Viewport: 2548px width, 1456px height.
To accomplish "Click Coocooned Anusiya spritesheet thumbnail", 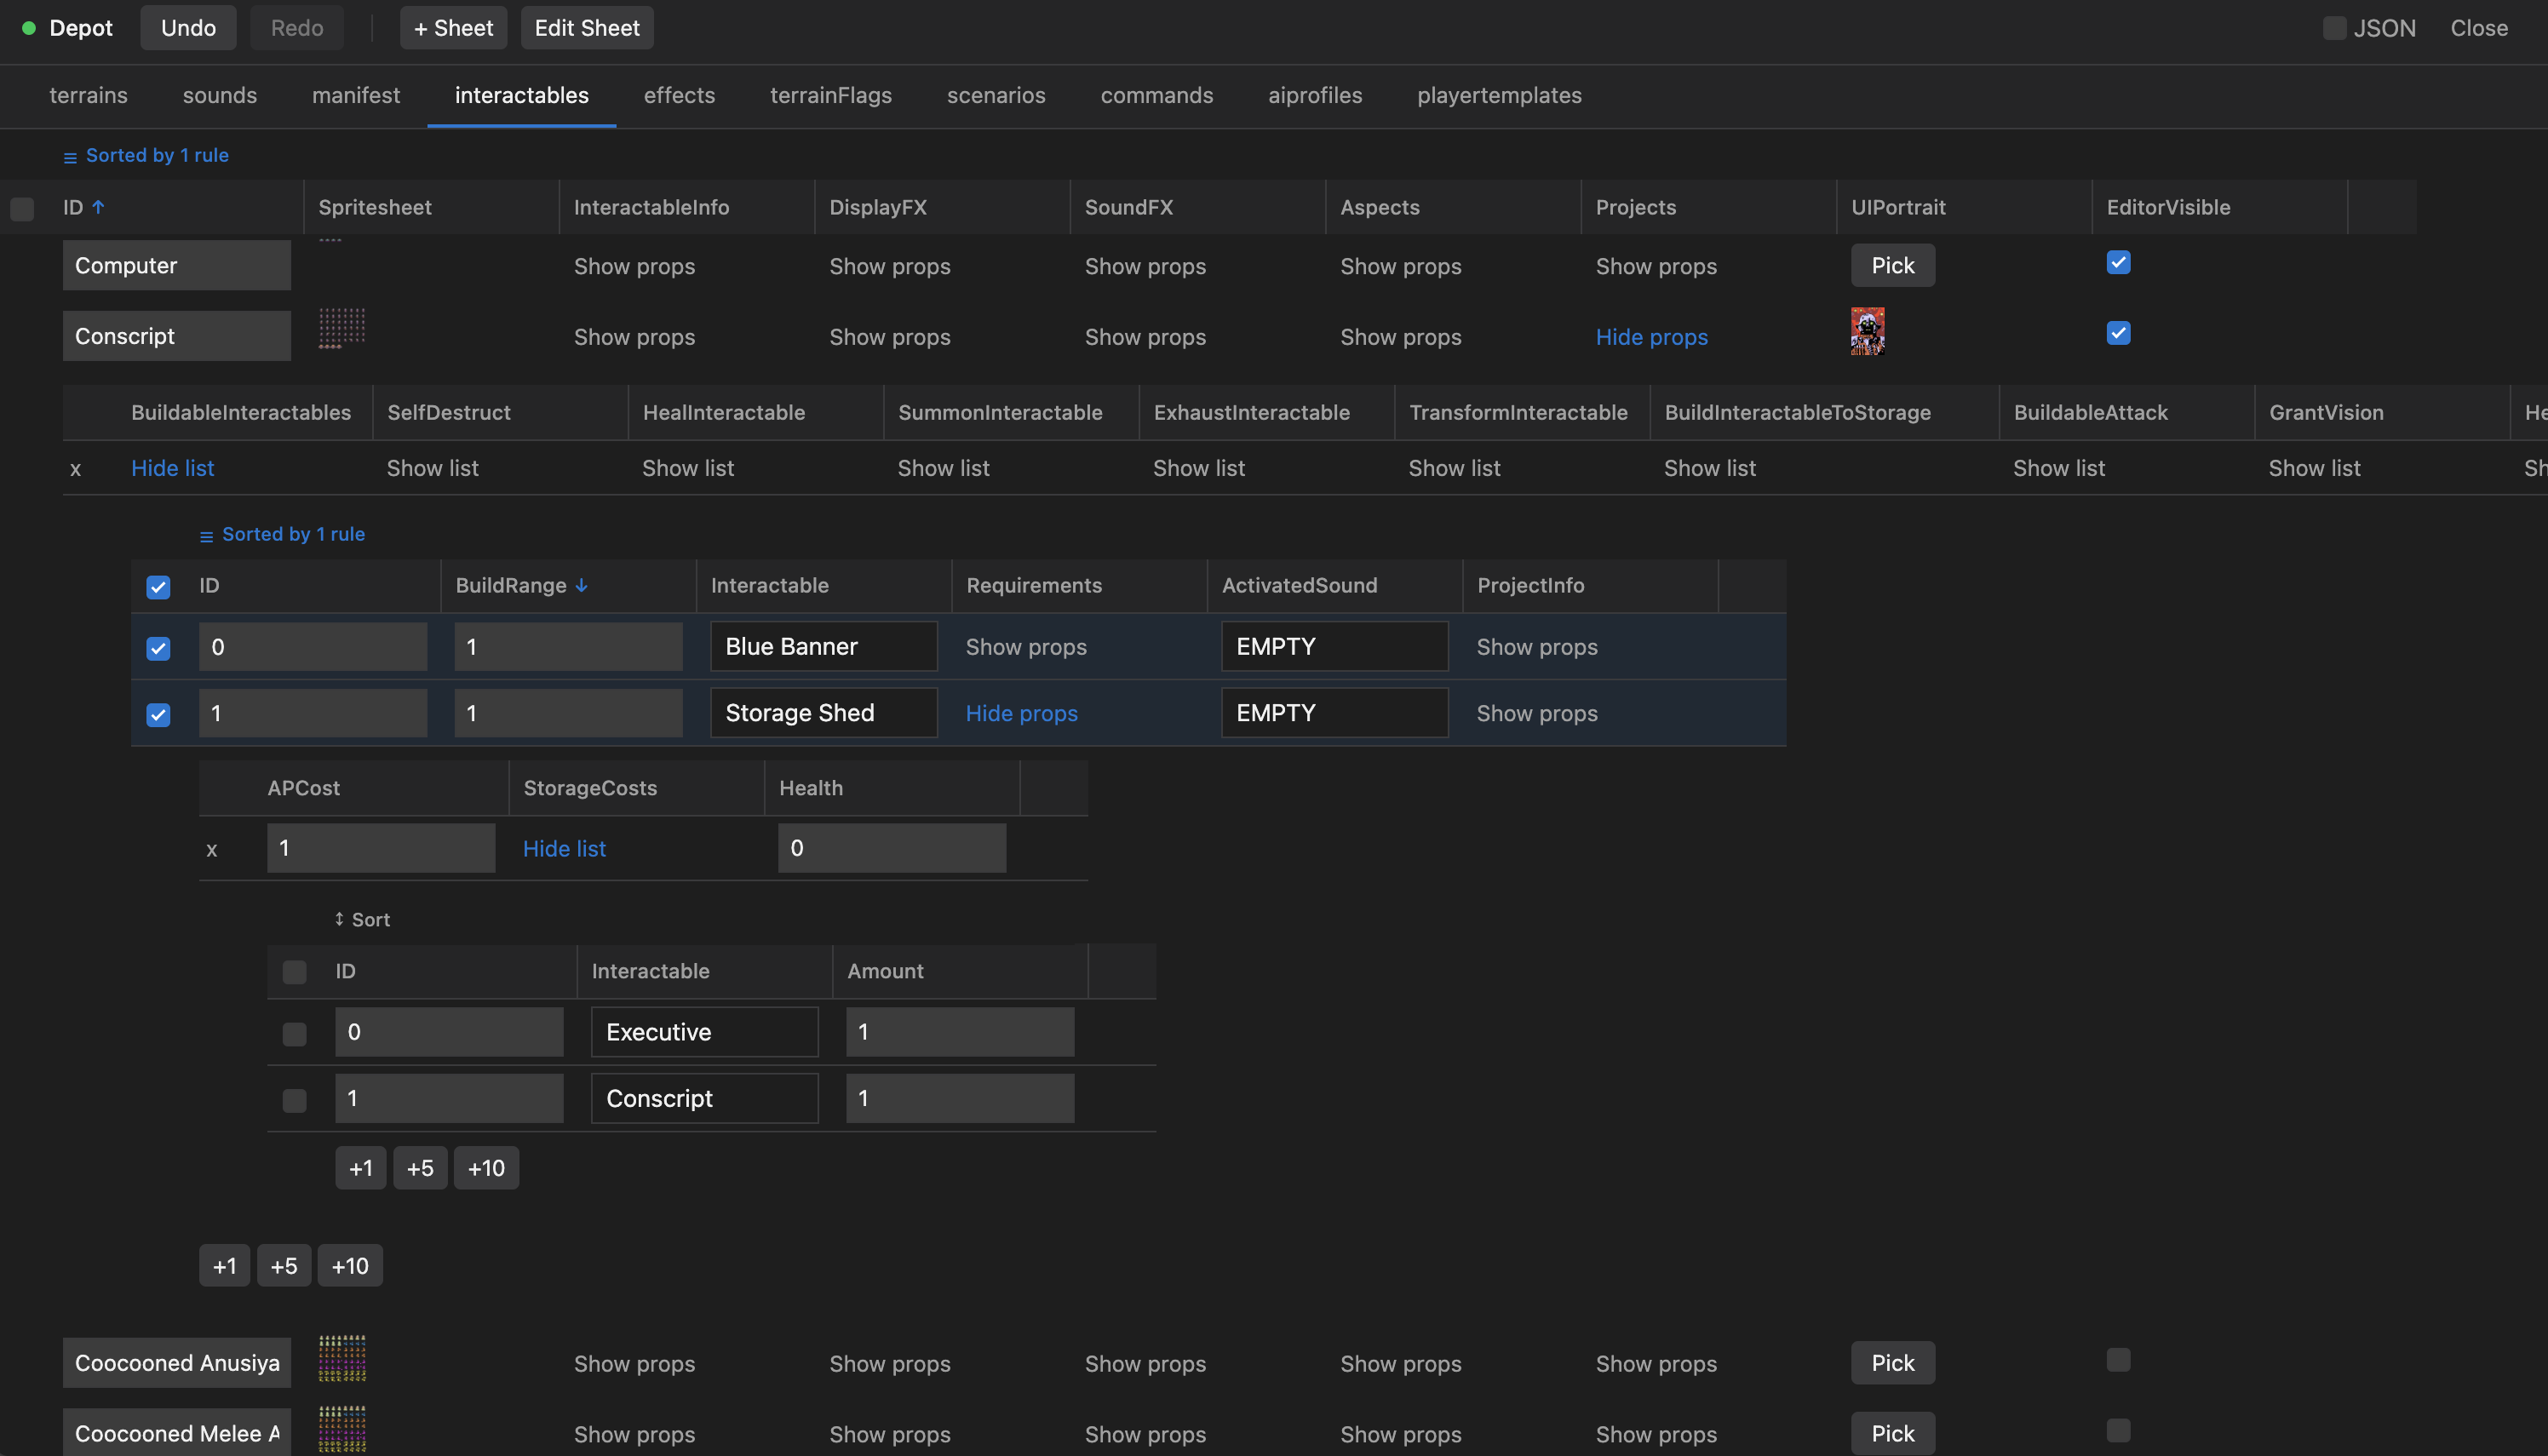I will click(x=342, y=1358).
